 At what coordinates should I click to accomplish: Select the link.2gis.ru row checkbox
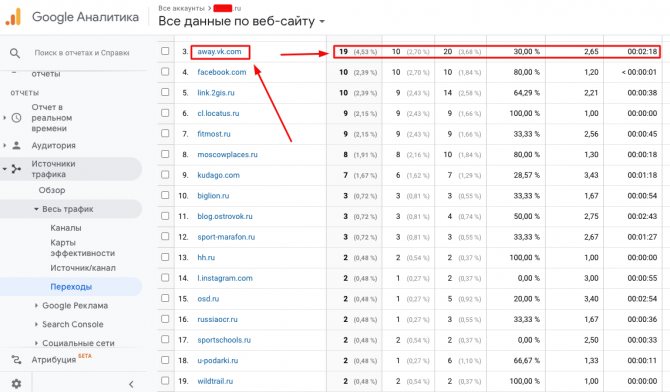165,92
